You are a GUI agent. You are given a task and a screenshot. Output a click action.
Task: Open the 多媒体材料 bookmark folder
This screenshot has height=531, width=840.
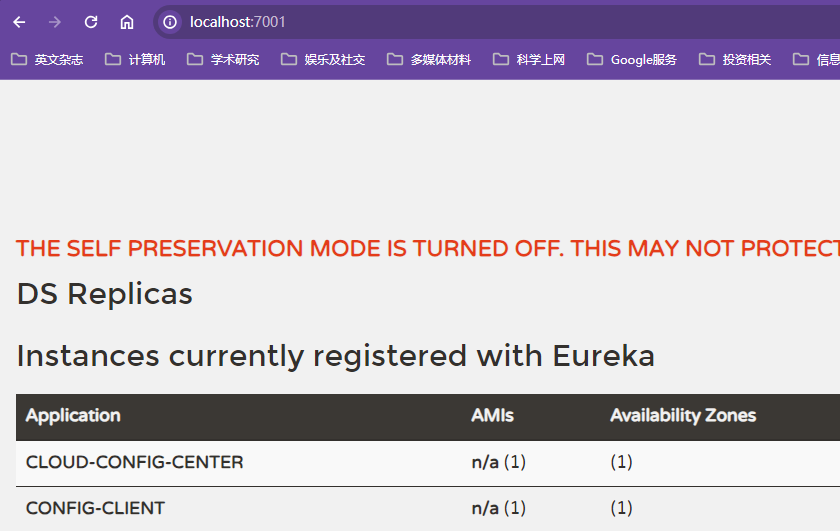click(x=429, y=60)
